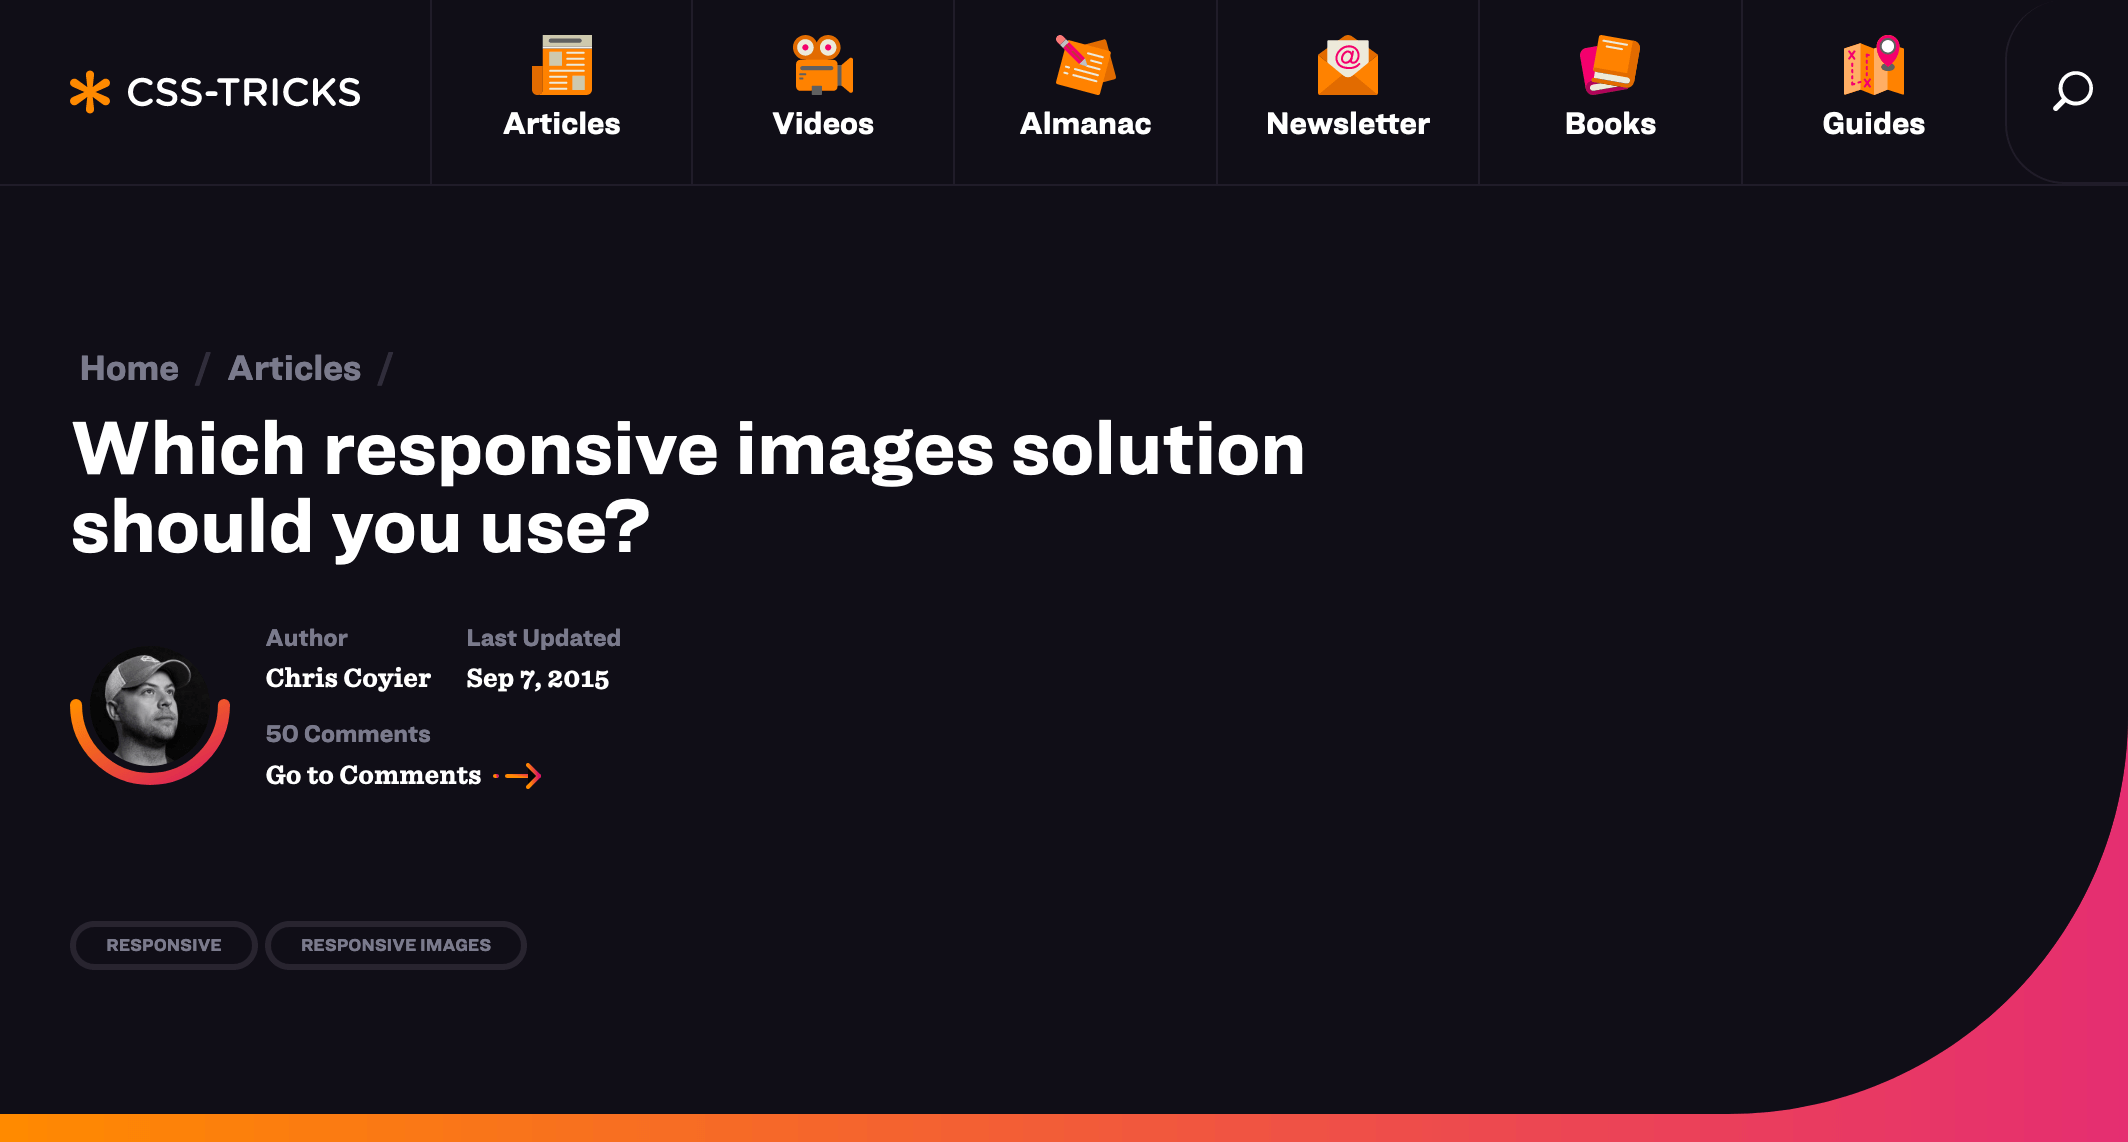This screenshot has height=1142, width=2128.
Task: Open the Videos nav label
Action: 823,123
